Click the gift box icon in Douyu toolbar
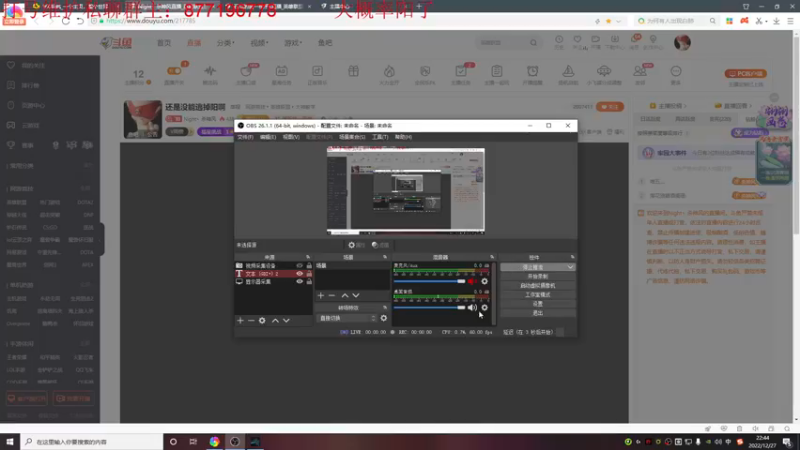Image resolution: width=800 pixels, height=450 pixels. tap(353, 71)
